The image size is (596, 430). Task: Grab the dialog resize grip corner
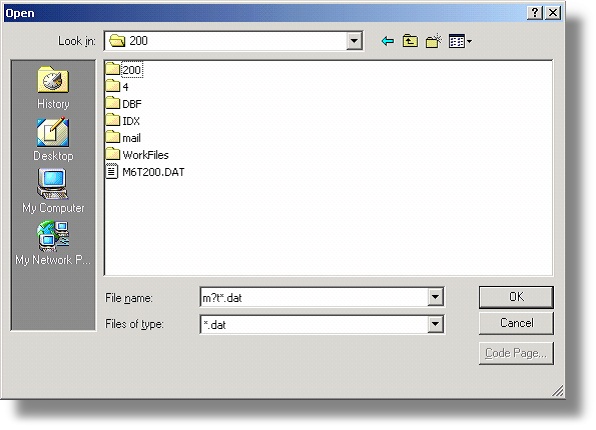pyautogui.click(x=558, y=390)
